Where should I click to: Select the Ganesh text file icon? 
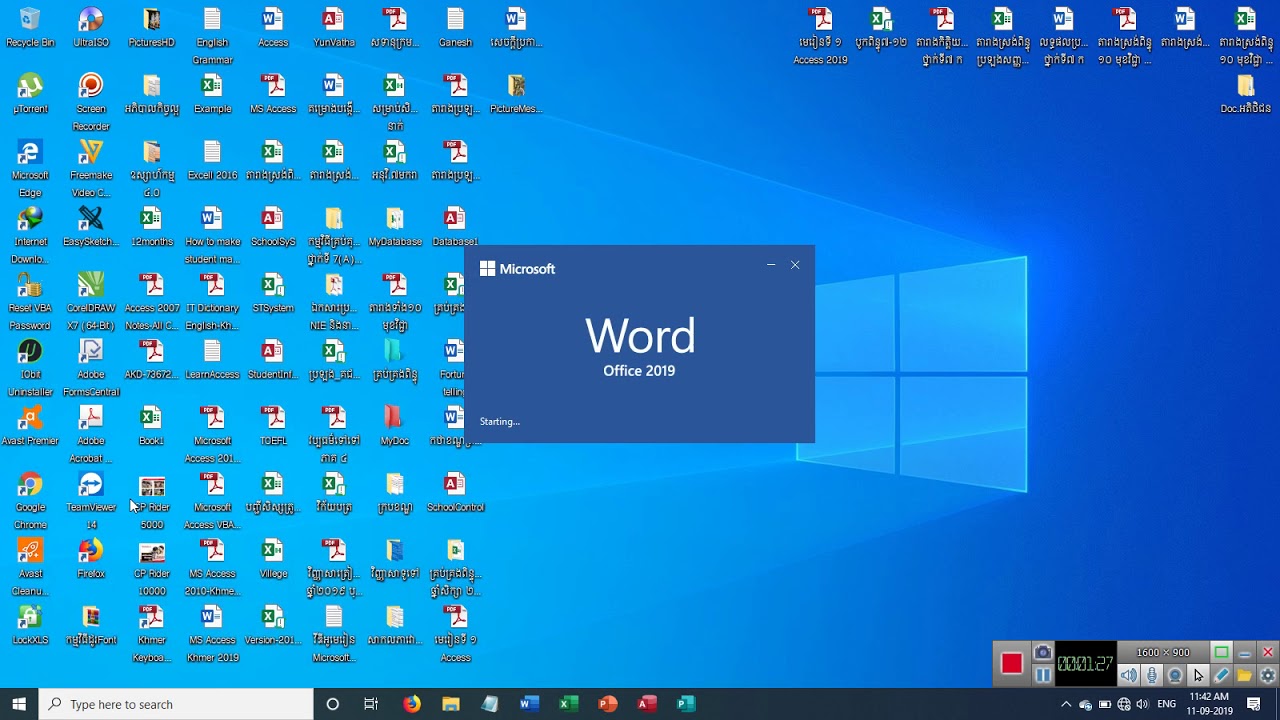455,28
